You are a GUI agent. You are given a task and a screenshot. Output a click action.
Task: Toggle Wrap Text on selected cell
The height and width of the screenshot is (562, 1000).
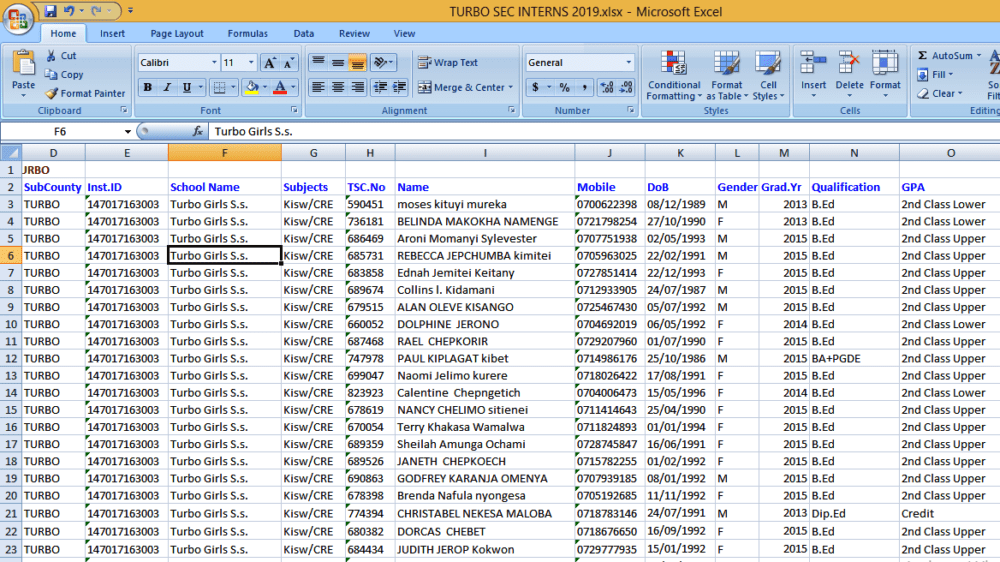pyautogui.click(x=448, y=63)
